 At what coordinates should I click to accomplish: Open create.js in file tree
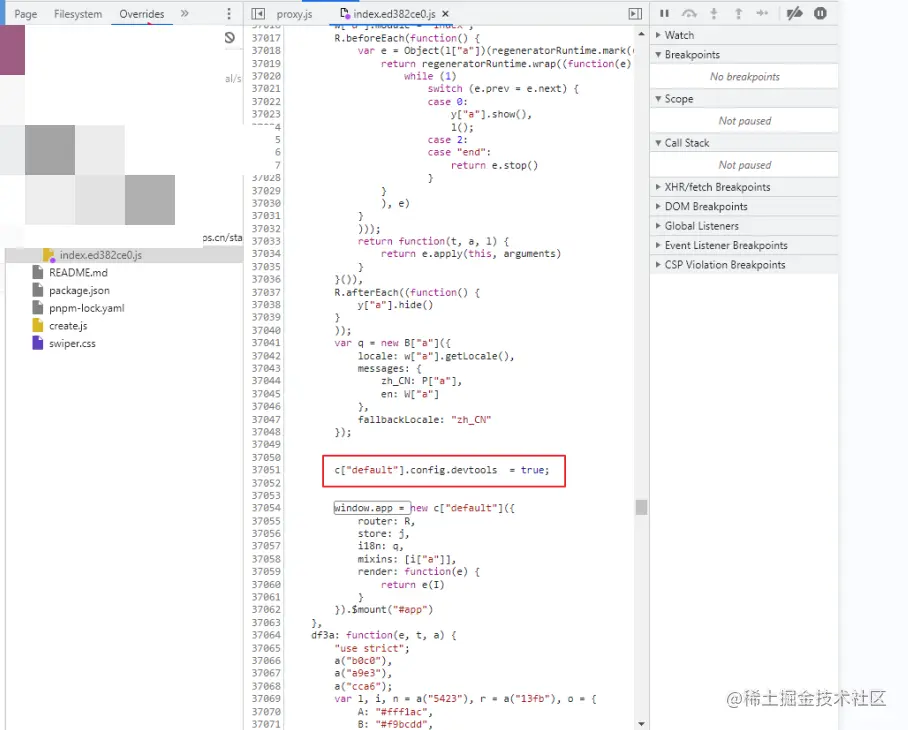pyautogui.click(x=68, y=326)
